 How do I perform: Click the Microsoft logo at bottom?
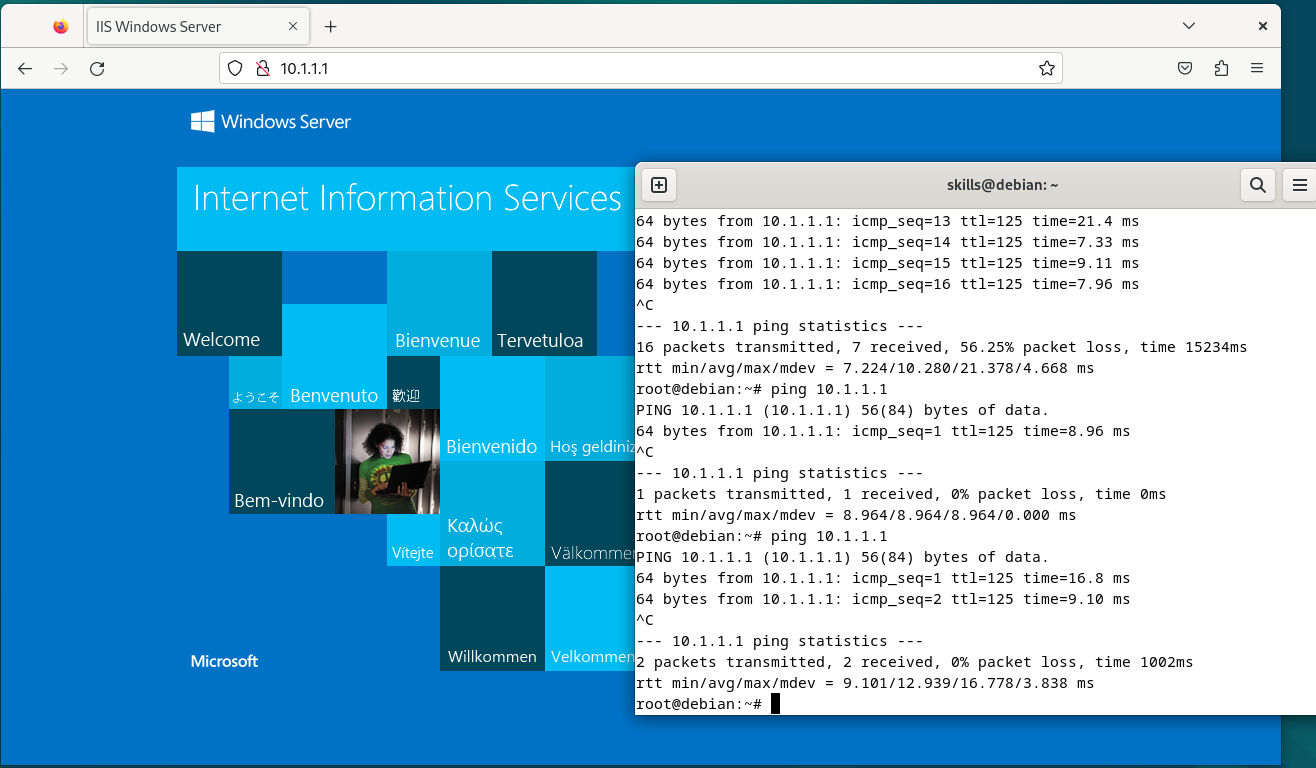click(224, 661)
